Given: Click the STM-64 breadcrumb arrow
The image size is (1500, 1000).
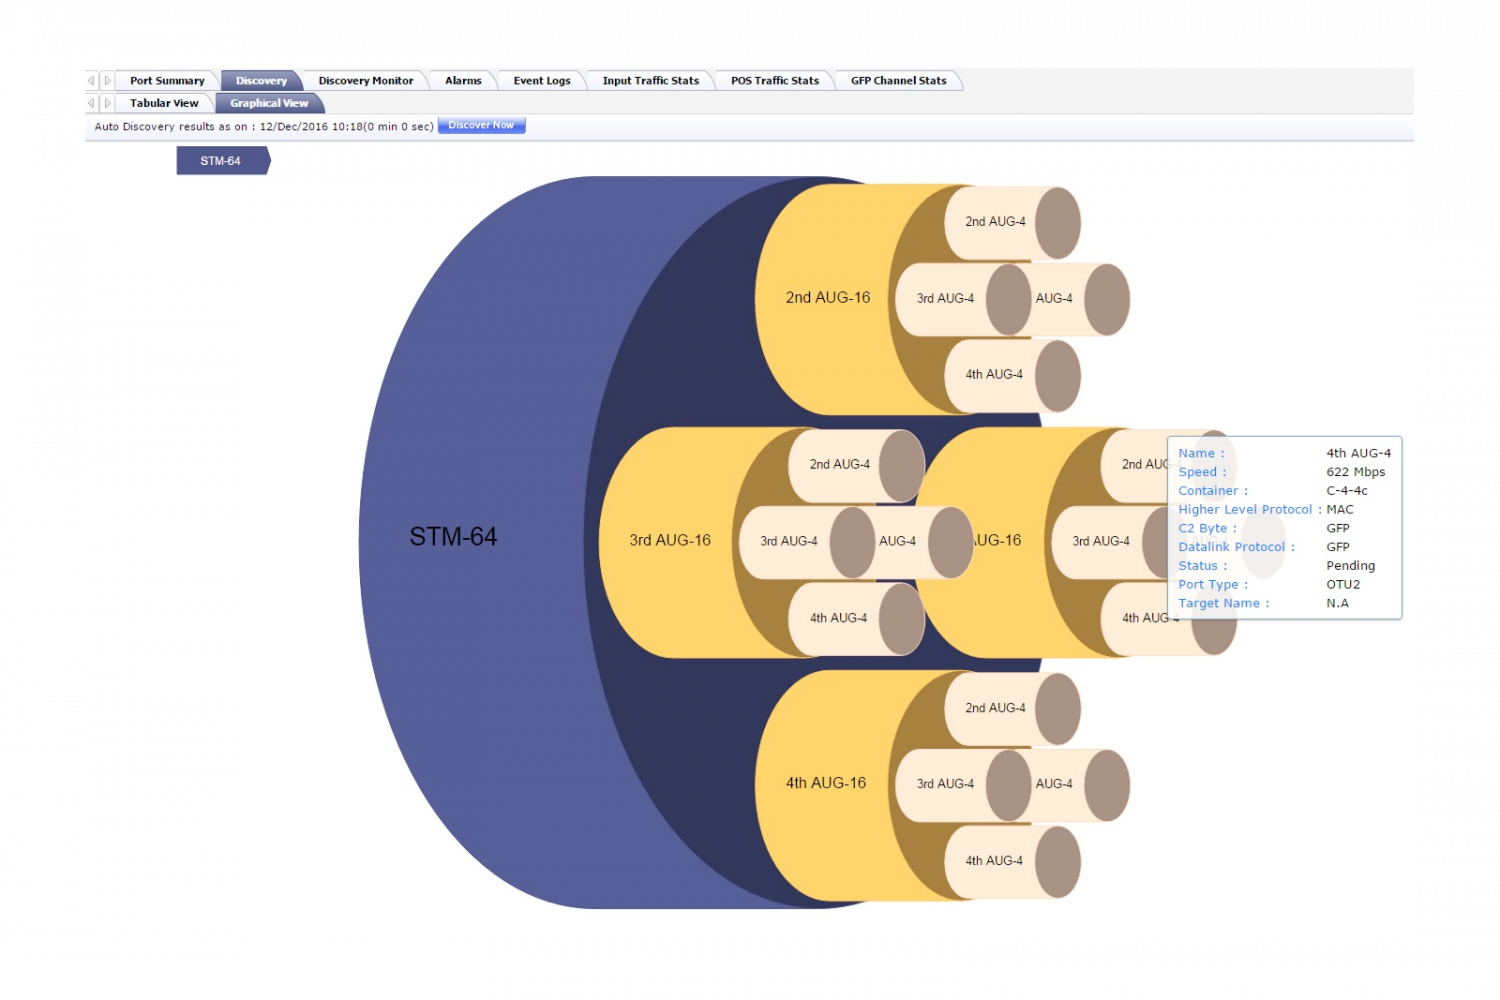Looking at the screenshot, I should coord(222,161).
